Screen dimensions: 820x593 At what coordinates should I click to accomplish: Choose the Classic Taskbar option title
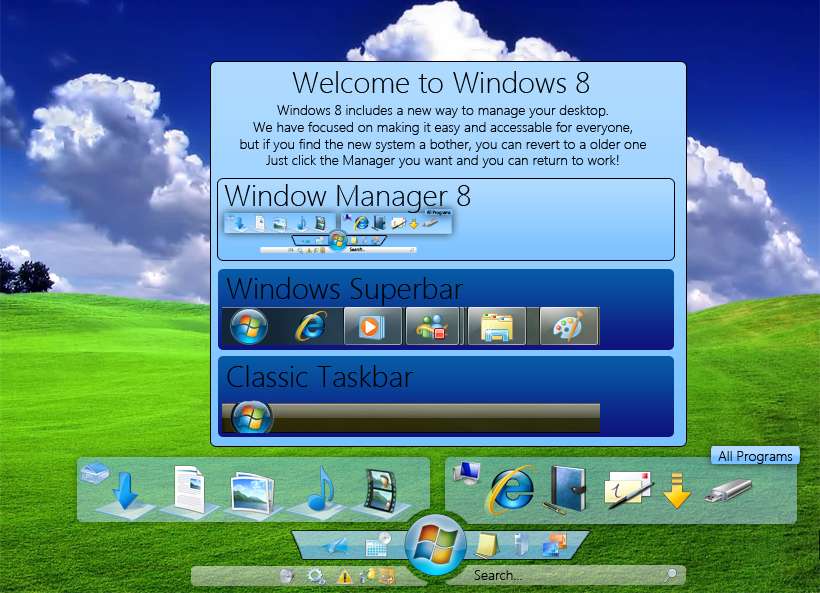[x=320, y=377]
